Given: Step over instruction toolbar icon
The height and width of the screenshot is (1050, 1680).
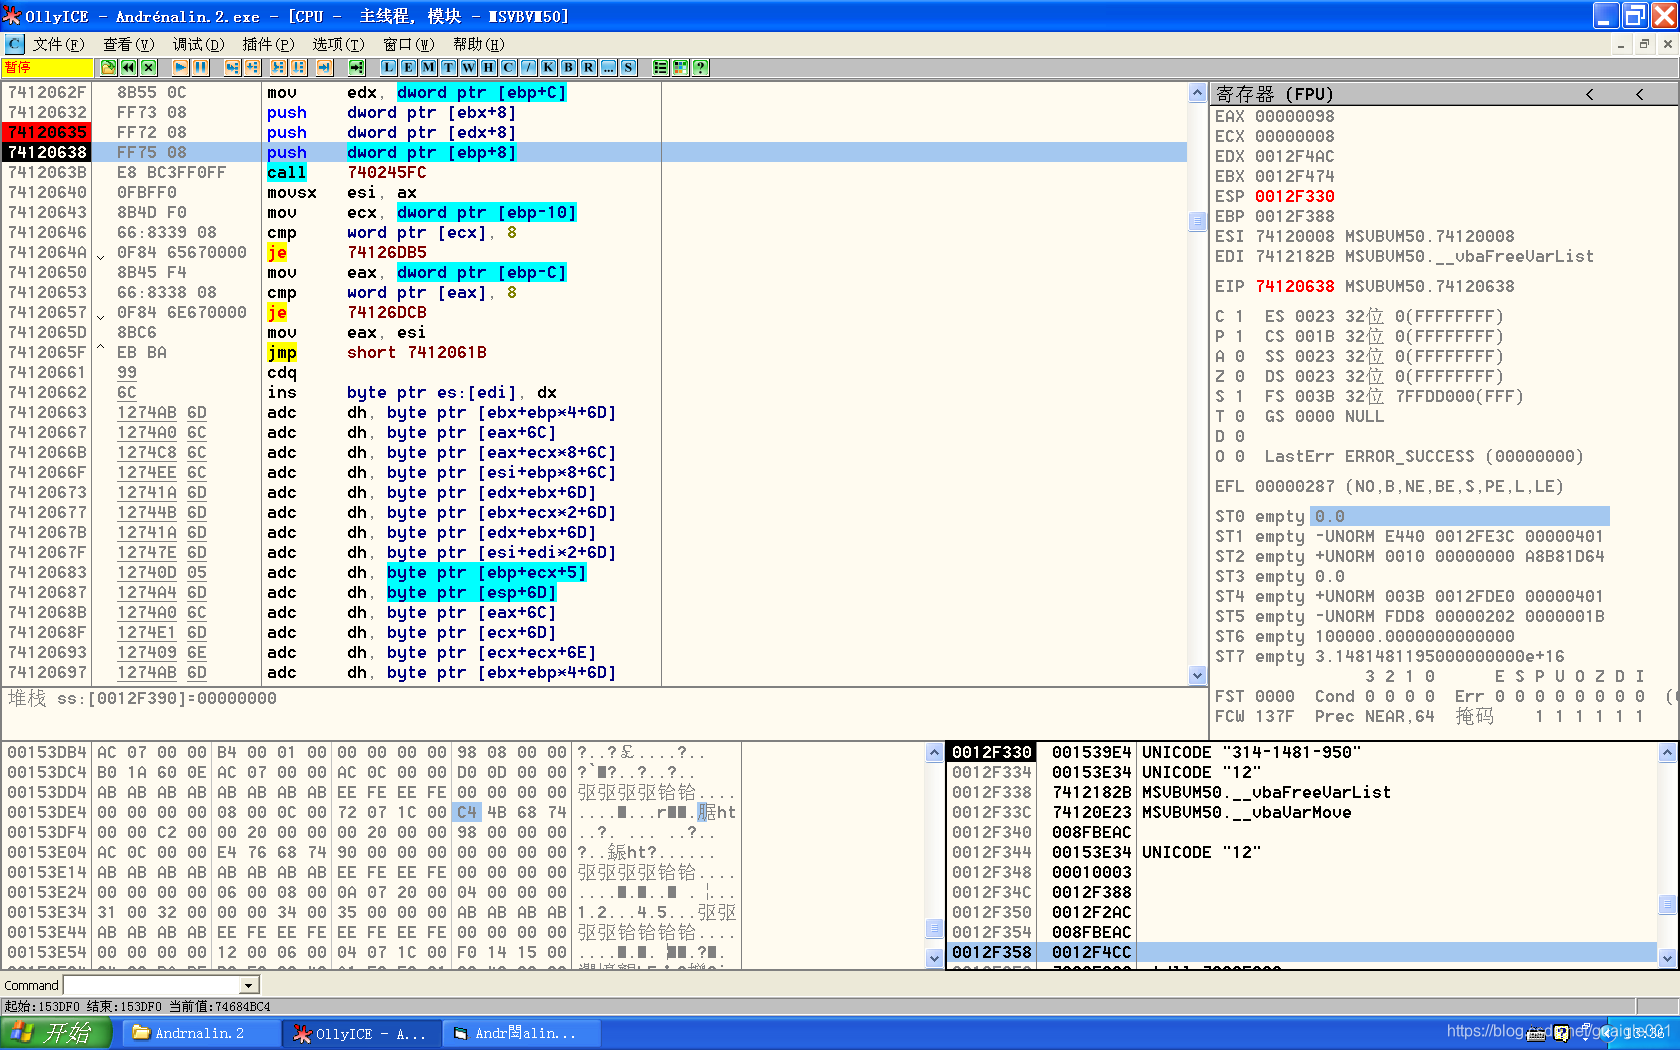Looking at the screenshot, I should click(x=252, y=67).
